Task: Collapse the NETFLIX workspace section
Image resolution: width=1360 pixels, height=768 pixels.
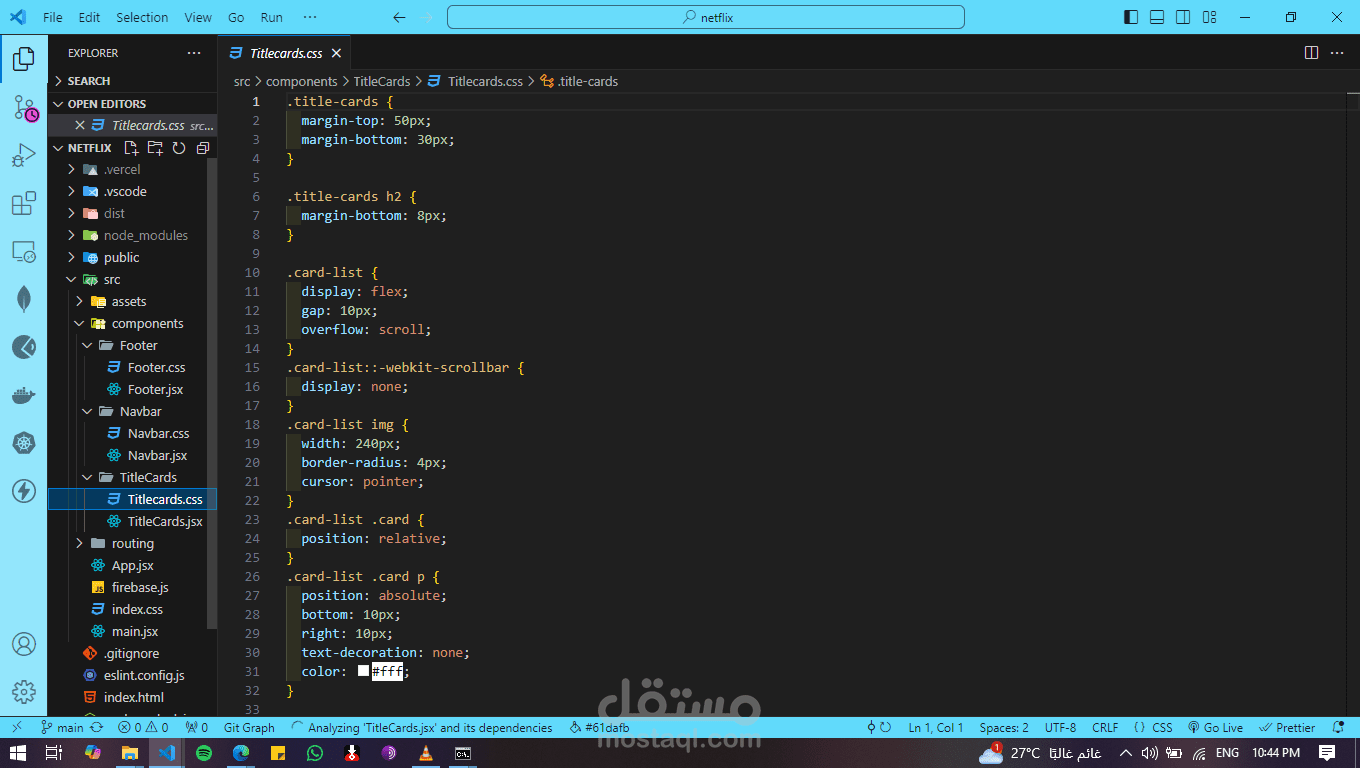Action: 89,148
